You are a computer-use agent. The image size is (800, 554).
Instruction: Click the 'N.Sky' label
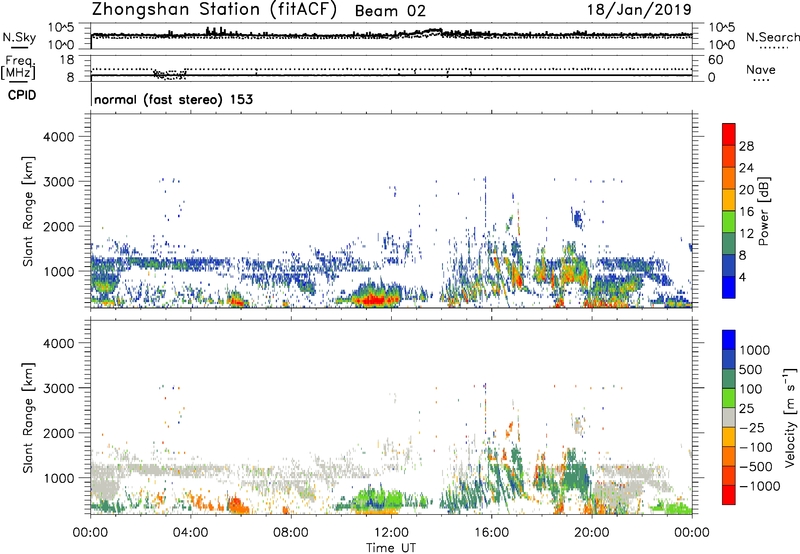coord(19,37)
